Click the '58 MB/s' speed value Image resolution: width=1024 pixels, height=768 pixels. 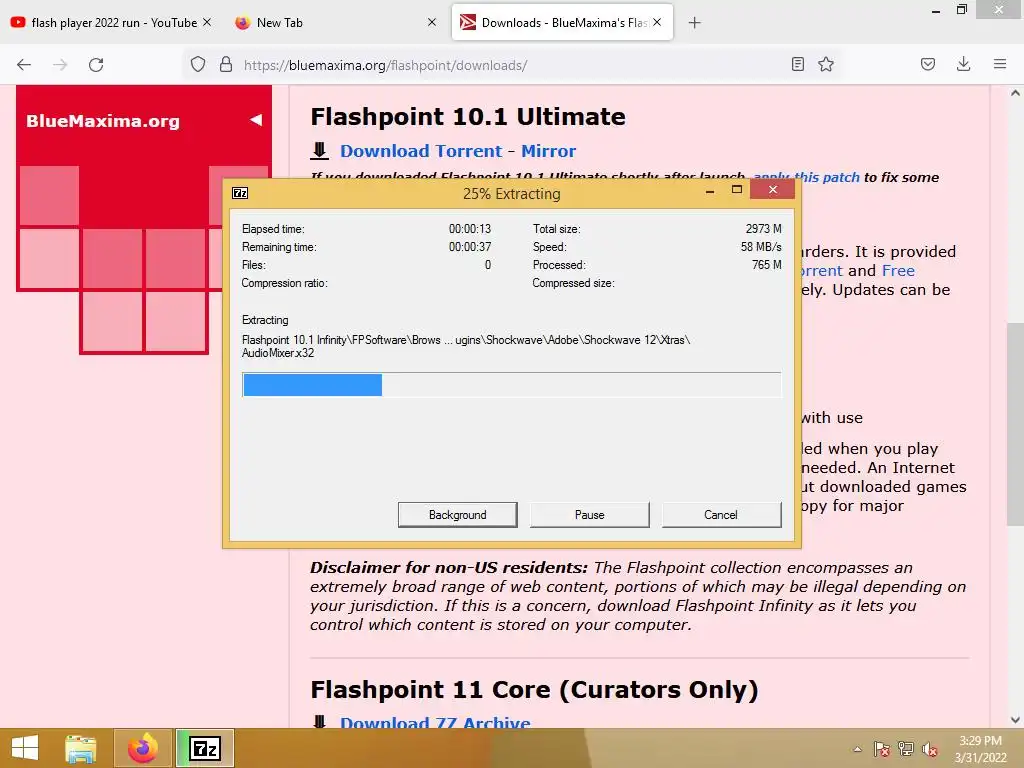(x=761, y=247)
